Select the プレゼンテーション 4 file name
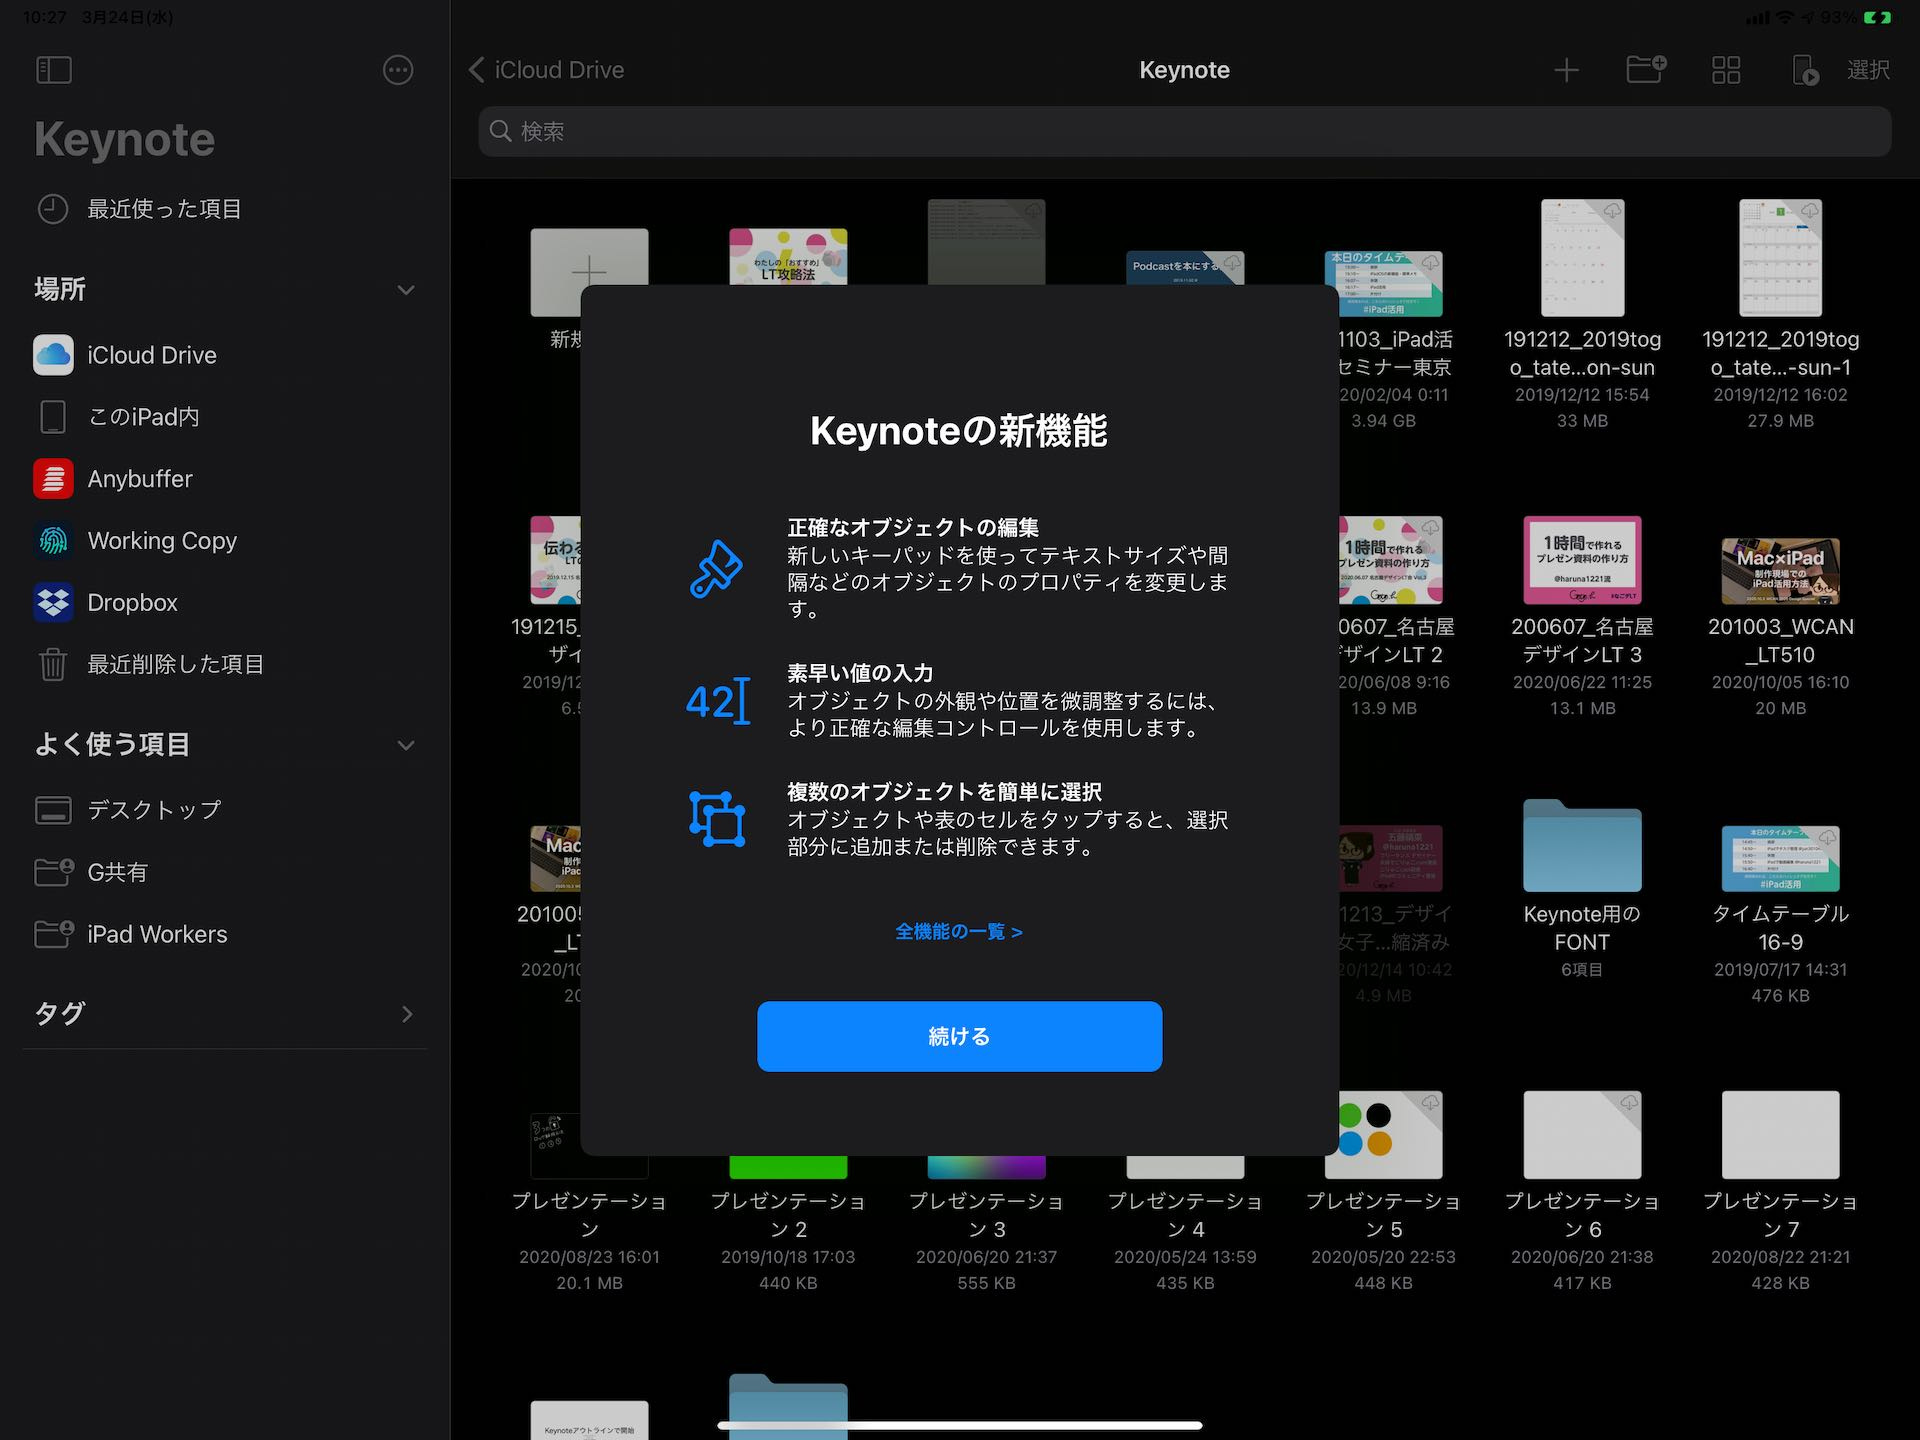The width and height of the screenshot is (1920, 1440). tap(1185, 1215)
